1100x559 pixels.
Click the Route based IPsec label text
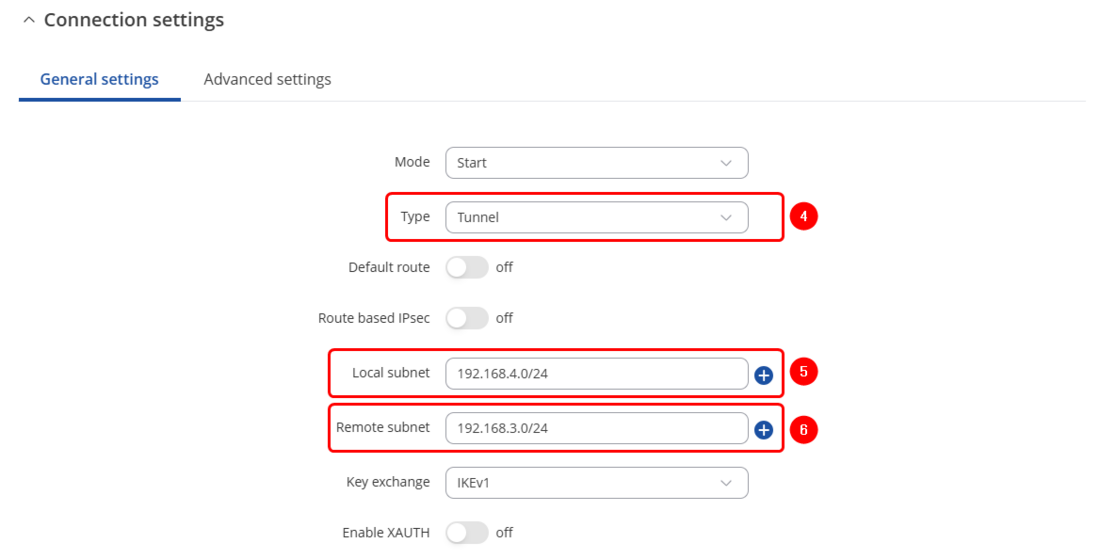[x=374, y=318]
